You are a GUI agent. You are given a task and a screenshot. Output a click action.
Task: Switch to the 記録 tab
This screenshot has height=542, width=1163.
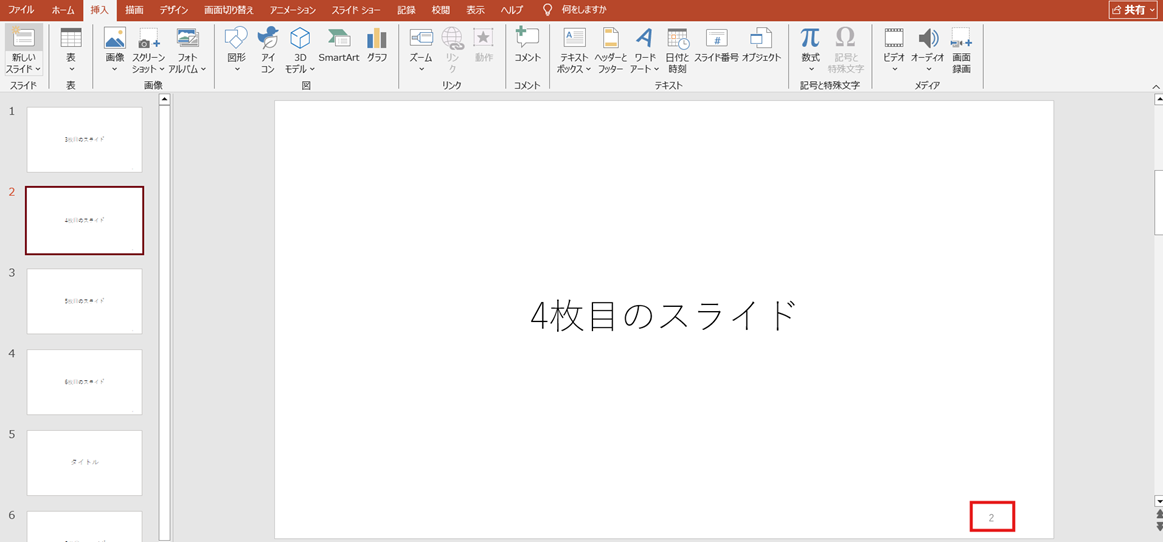[406, 10]
